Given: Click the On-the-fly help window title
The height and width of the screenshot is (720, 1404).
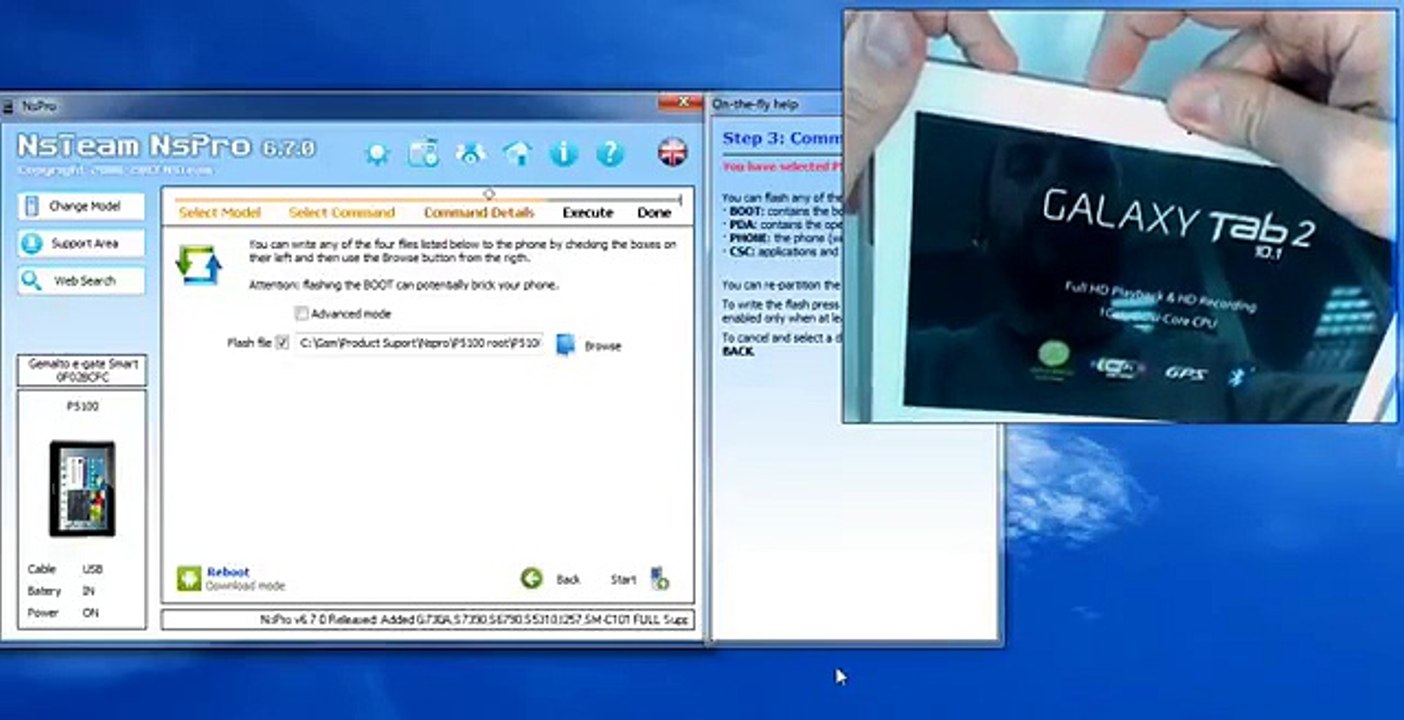Looking at the screenshot, I should (754, 104).
